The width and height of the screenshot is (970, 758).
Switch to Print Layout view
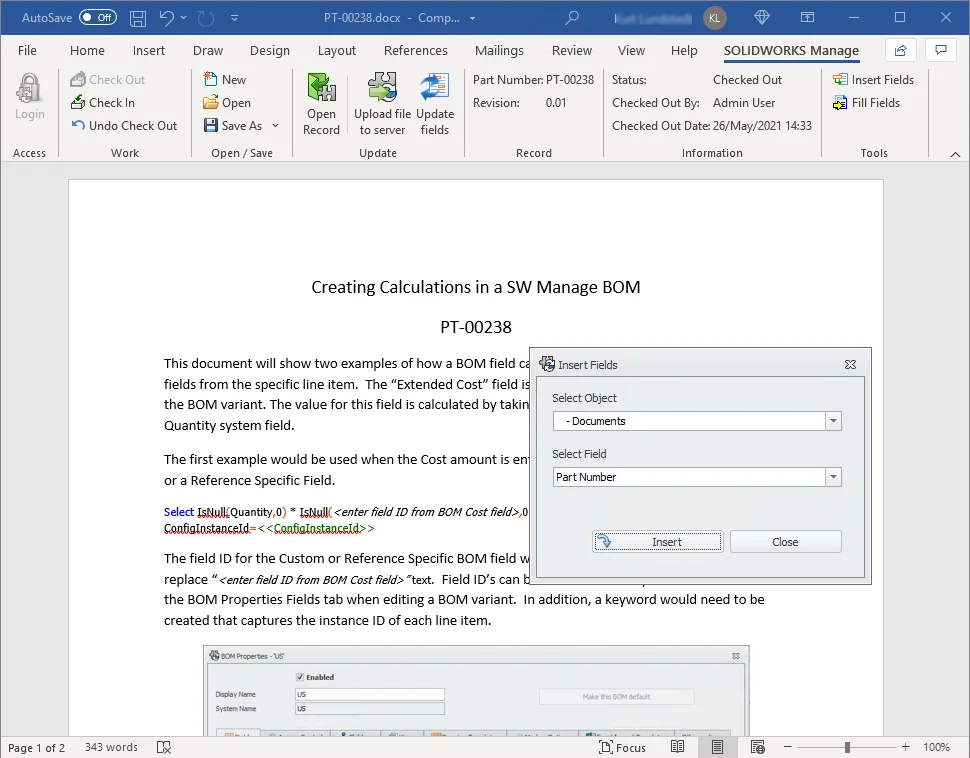(x=717, y=747)
